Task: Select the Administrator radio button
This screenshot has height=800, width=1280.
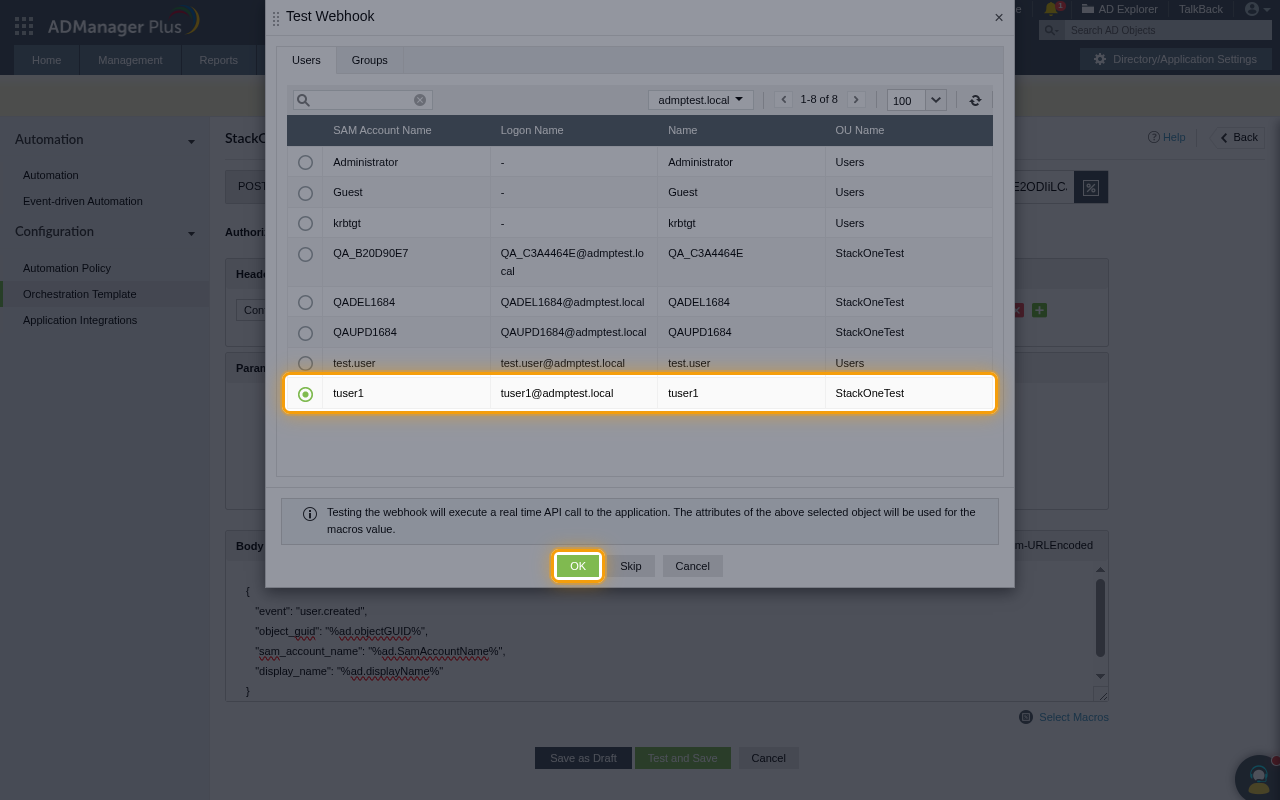Action: (306, 162)
